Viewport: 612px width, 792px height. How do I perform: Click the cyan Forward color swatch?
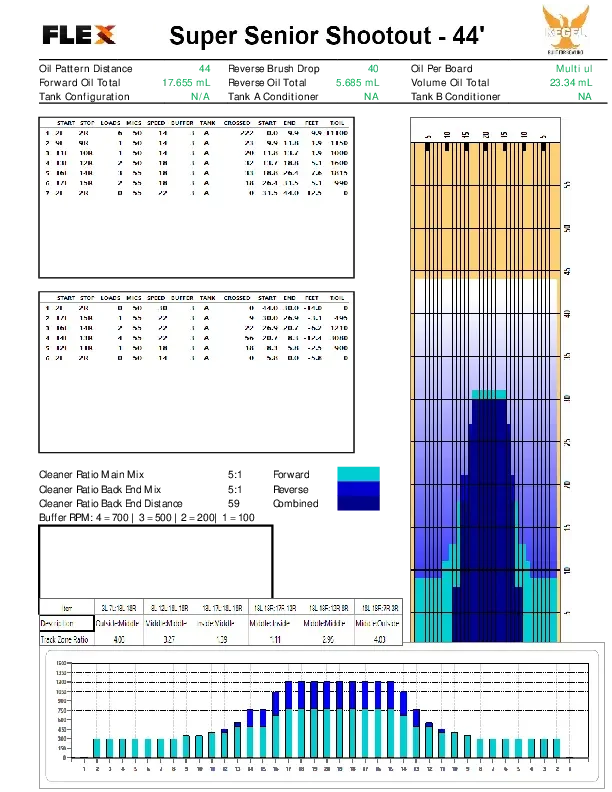point(359,474)
